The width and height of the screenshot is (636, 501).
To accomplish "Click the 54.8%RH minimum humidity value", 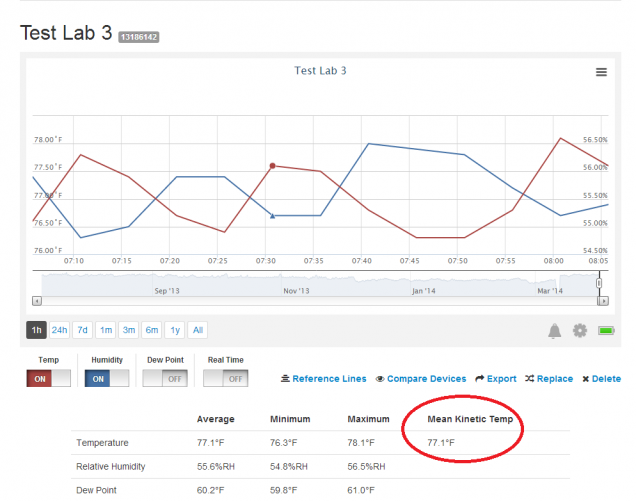I will (289, 467).
